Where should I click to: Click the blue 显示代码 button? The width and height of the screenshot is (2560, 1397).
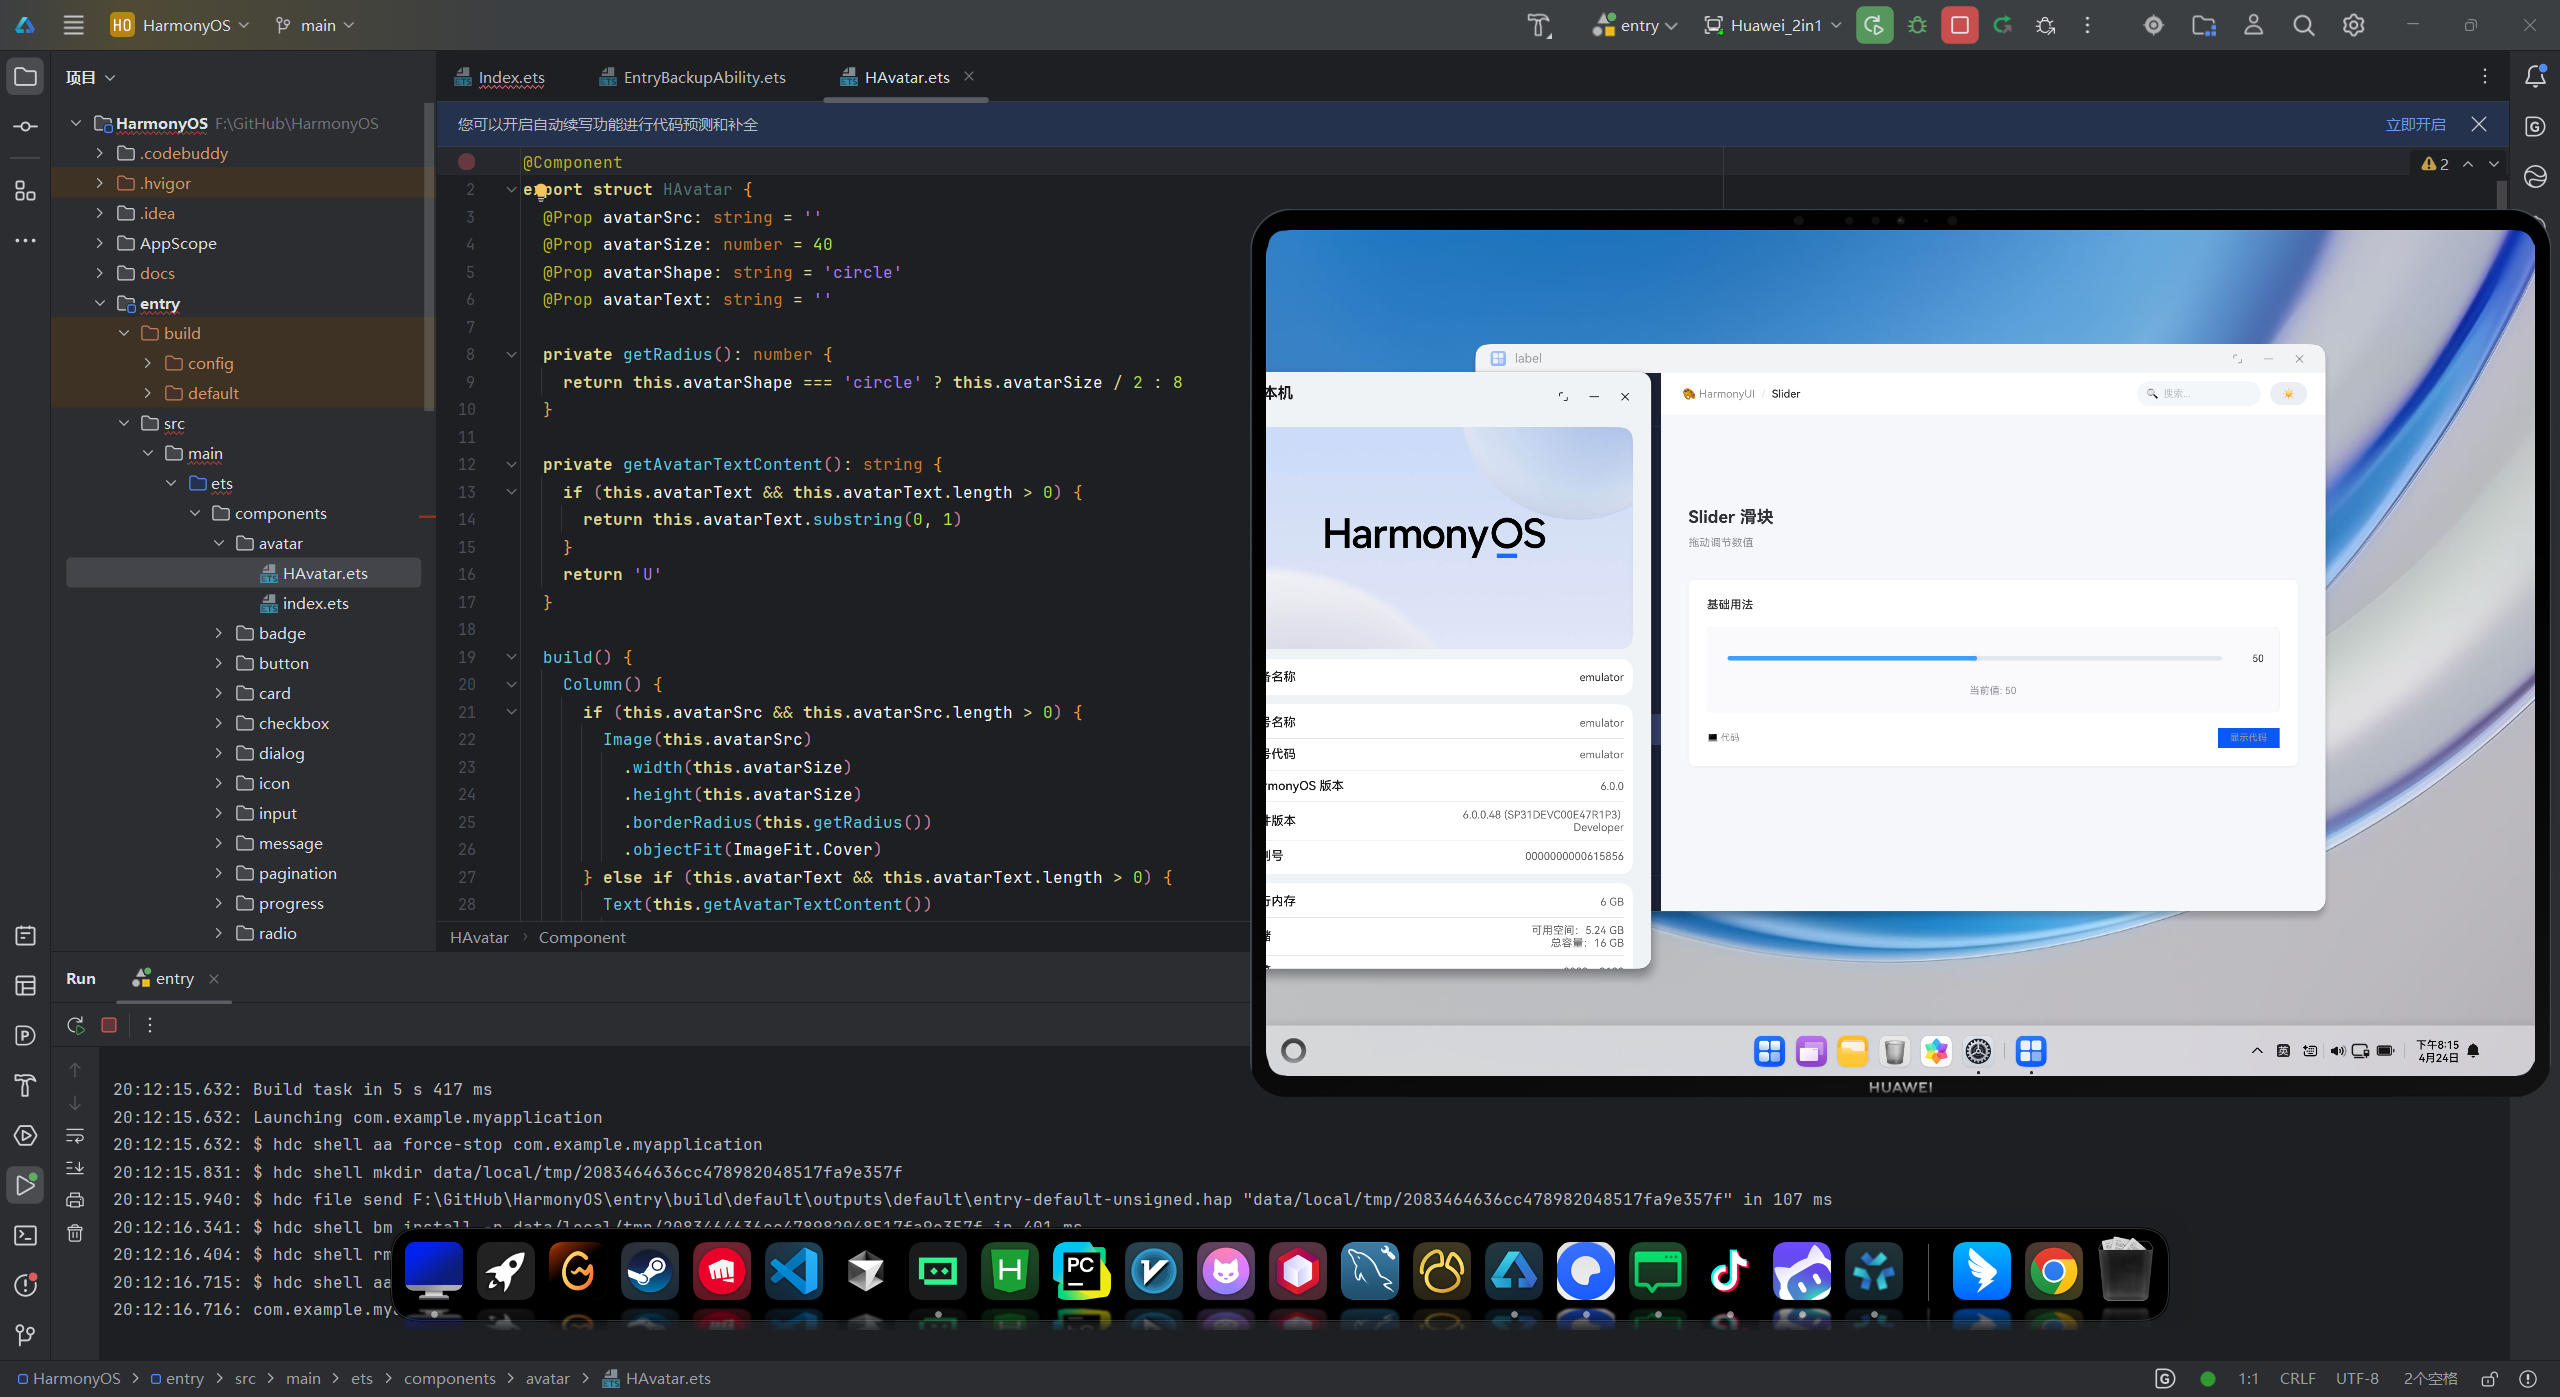2248,737
